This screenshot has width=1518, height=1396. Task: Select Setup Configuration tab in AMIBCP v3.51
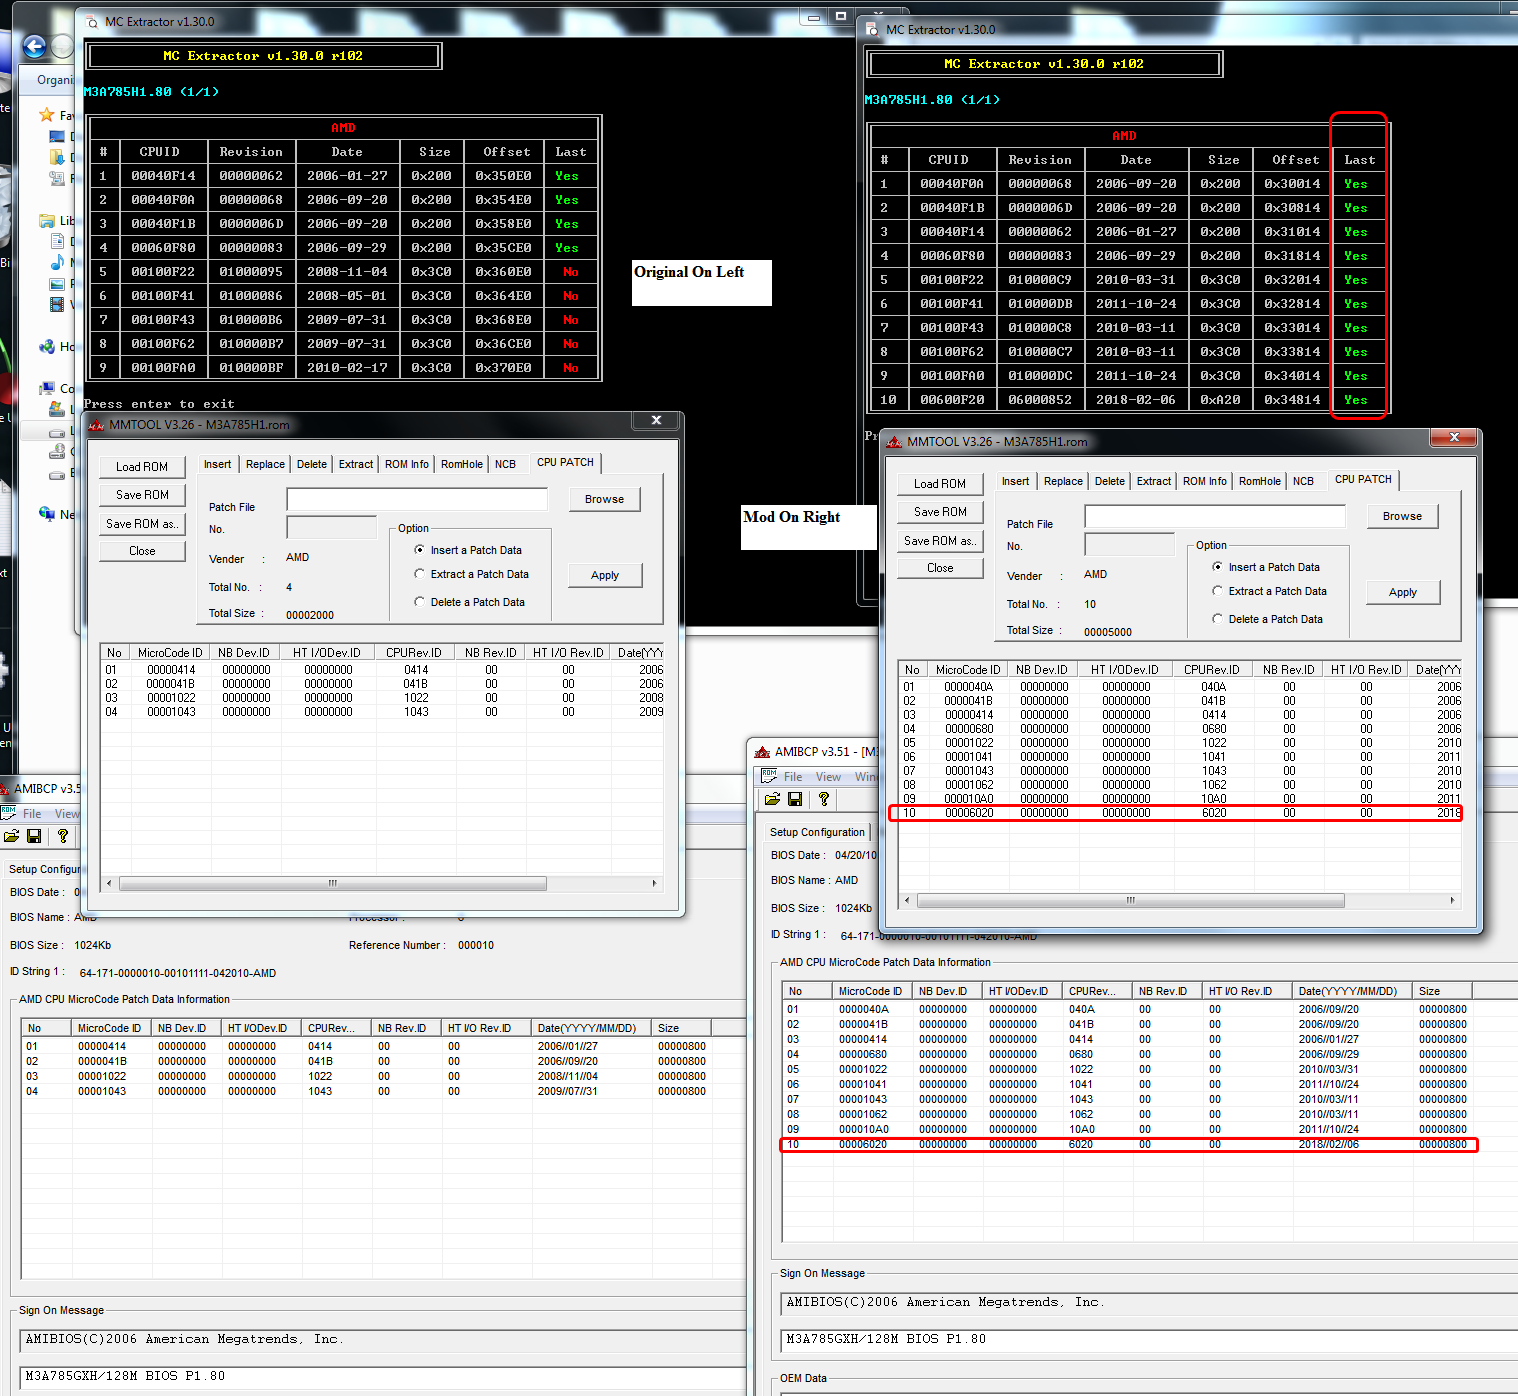(817, 832)
